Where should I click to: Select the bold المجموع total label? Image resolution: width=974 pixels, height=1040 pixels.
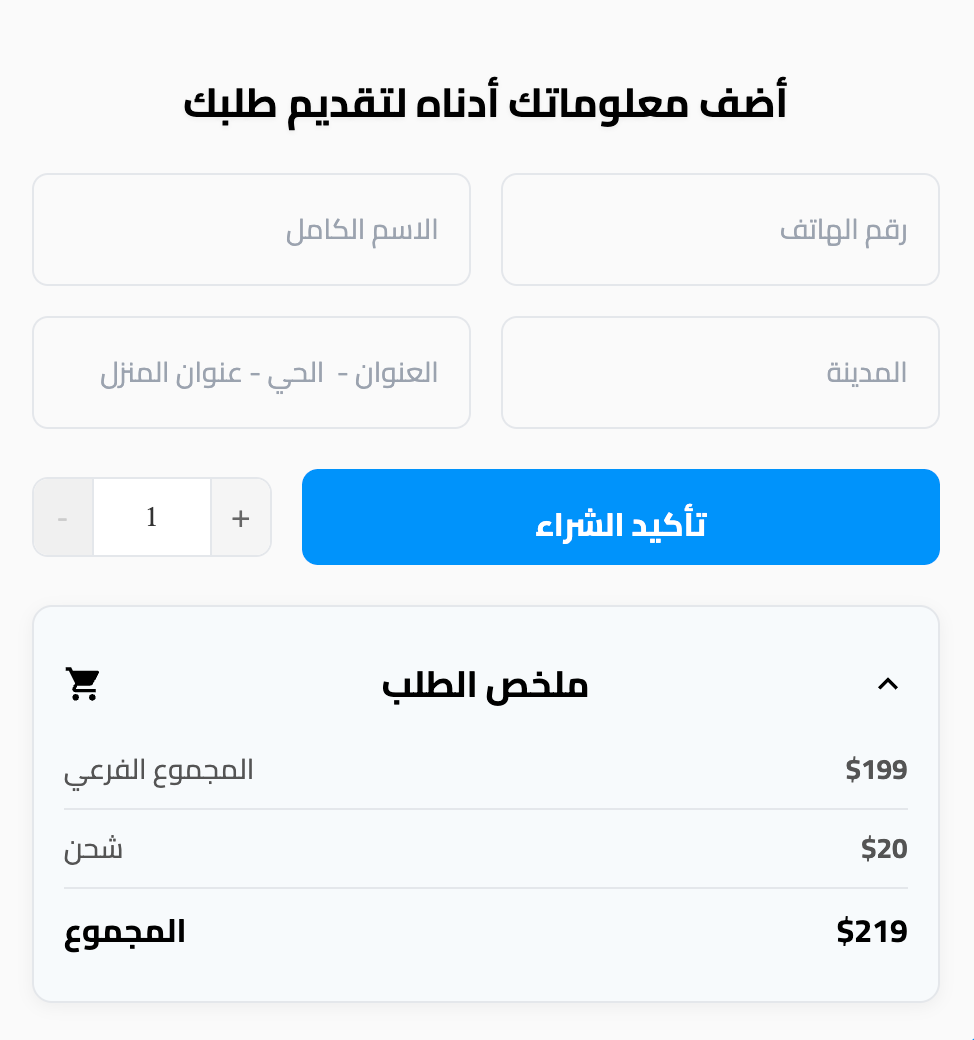point(125,933)
